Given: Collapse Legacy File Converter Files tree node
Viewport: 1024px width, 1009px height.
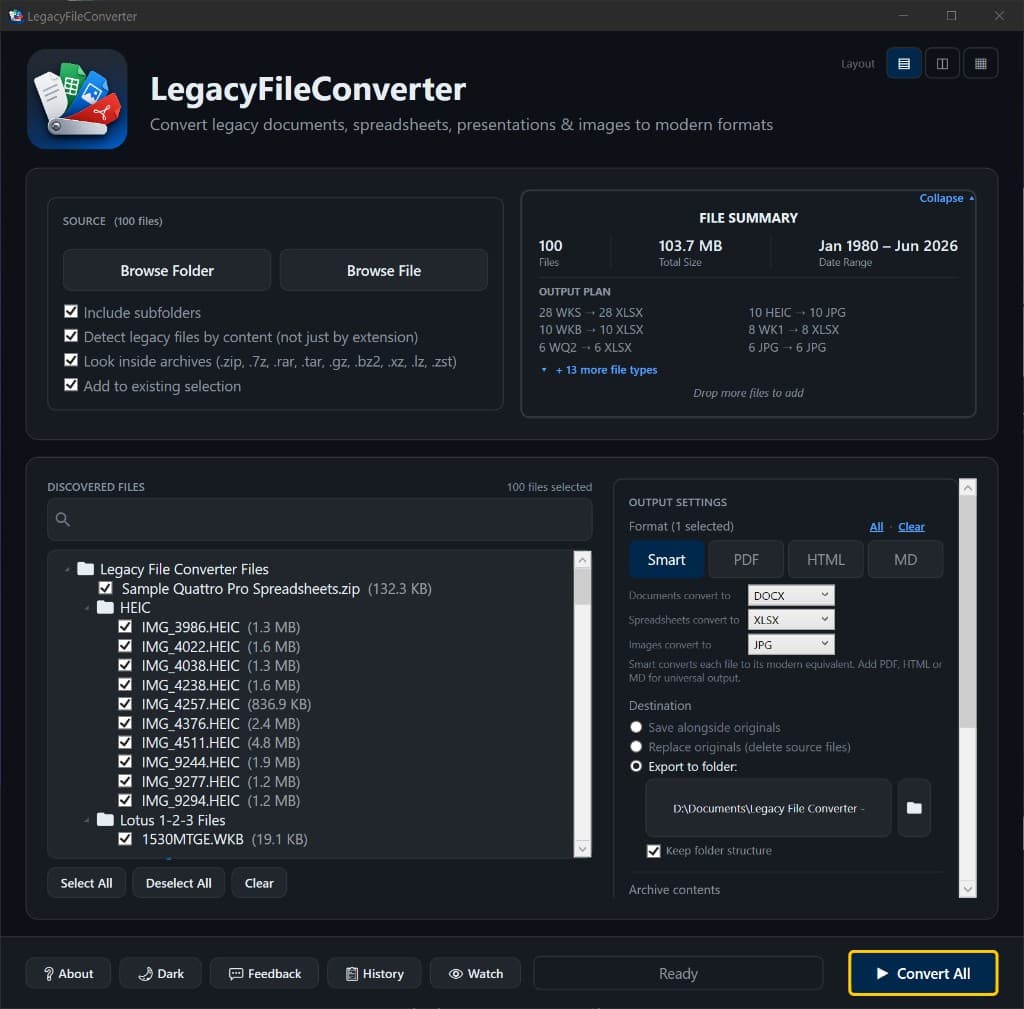Looking at the screenshot, I should (67, 569).
